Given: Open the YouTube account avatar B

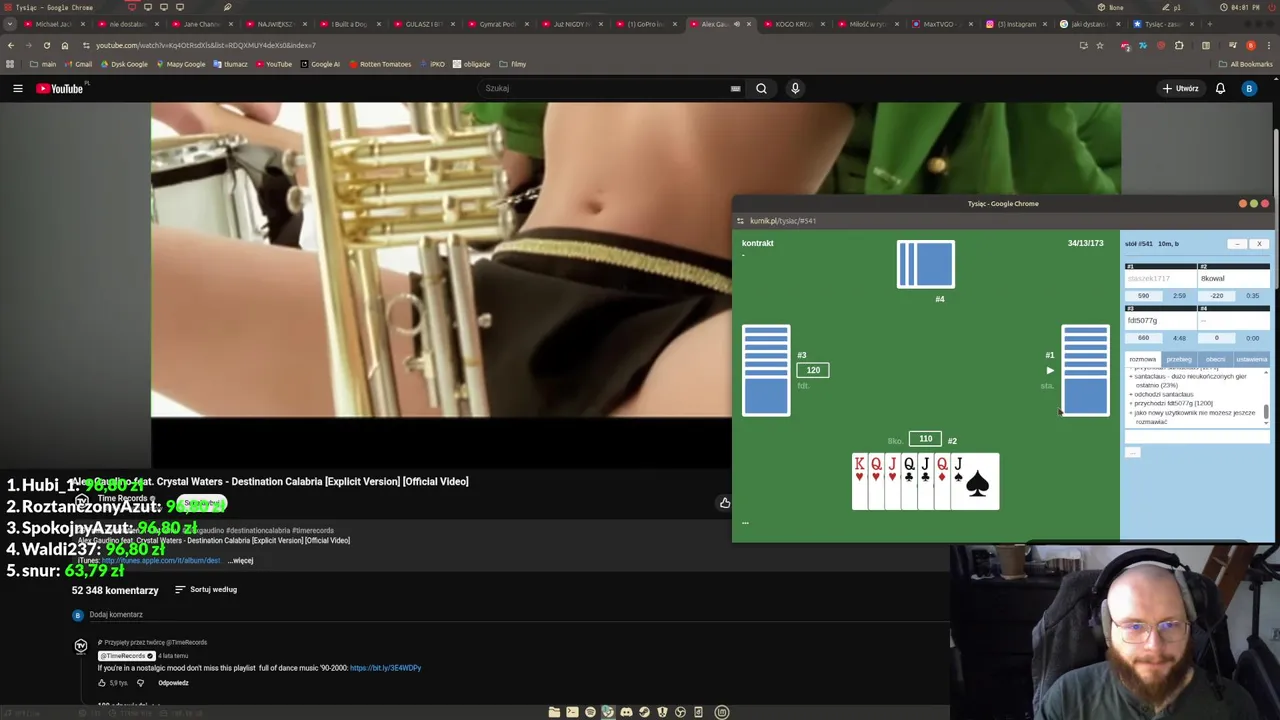Looking at the screenshot, I should [1249, 88].
